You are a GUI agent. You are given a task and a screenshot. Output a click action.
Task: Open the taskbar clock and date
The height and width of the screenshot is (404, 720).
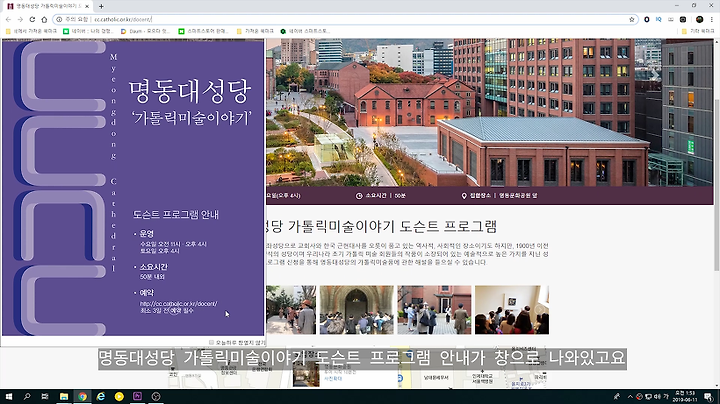click(x=685, y=397)
